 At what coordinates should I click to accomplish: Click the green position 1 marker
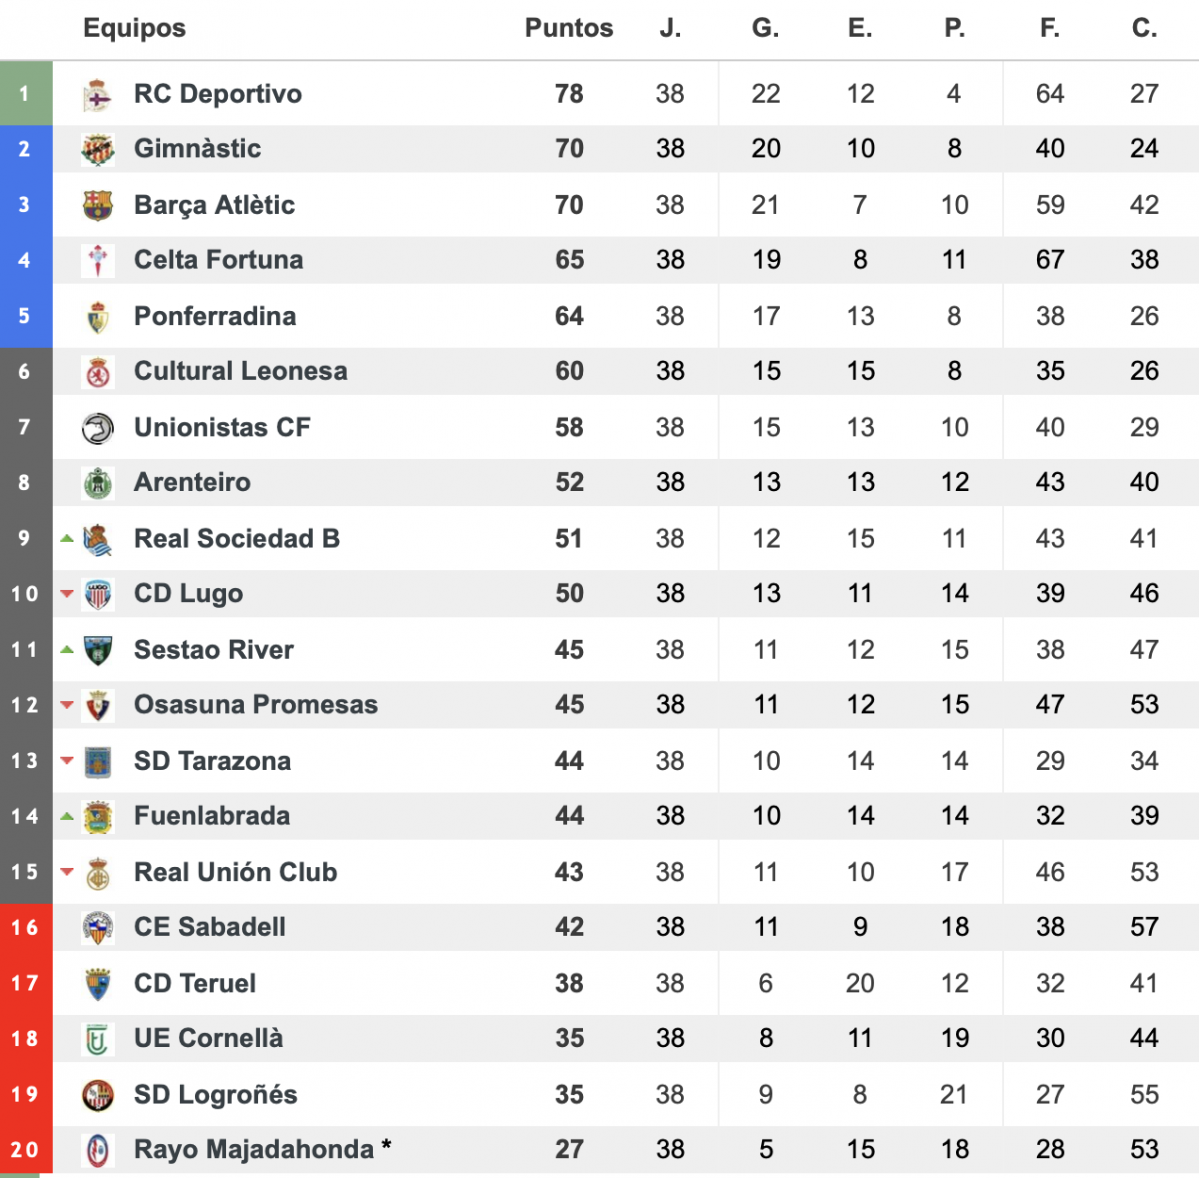[26, 93]
